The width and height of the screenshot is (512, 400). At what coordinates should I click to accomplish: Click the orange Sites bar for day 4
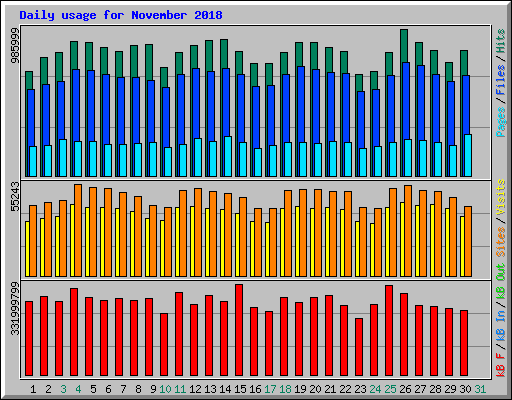[78, 230]
